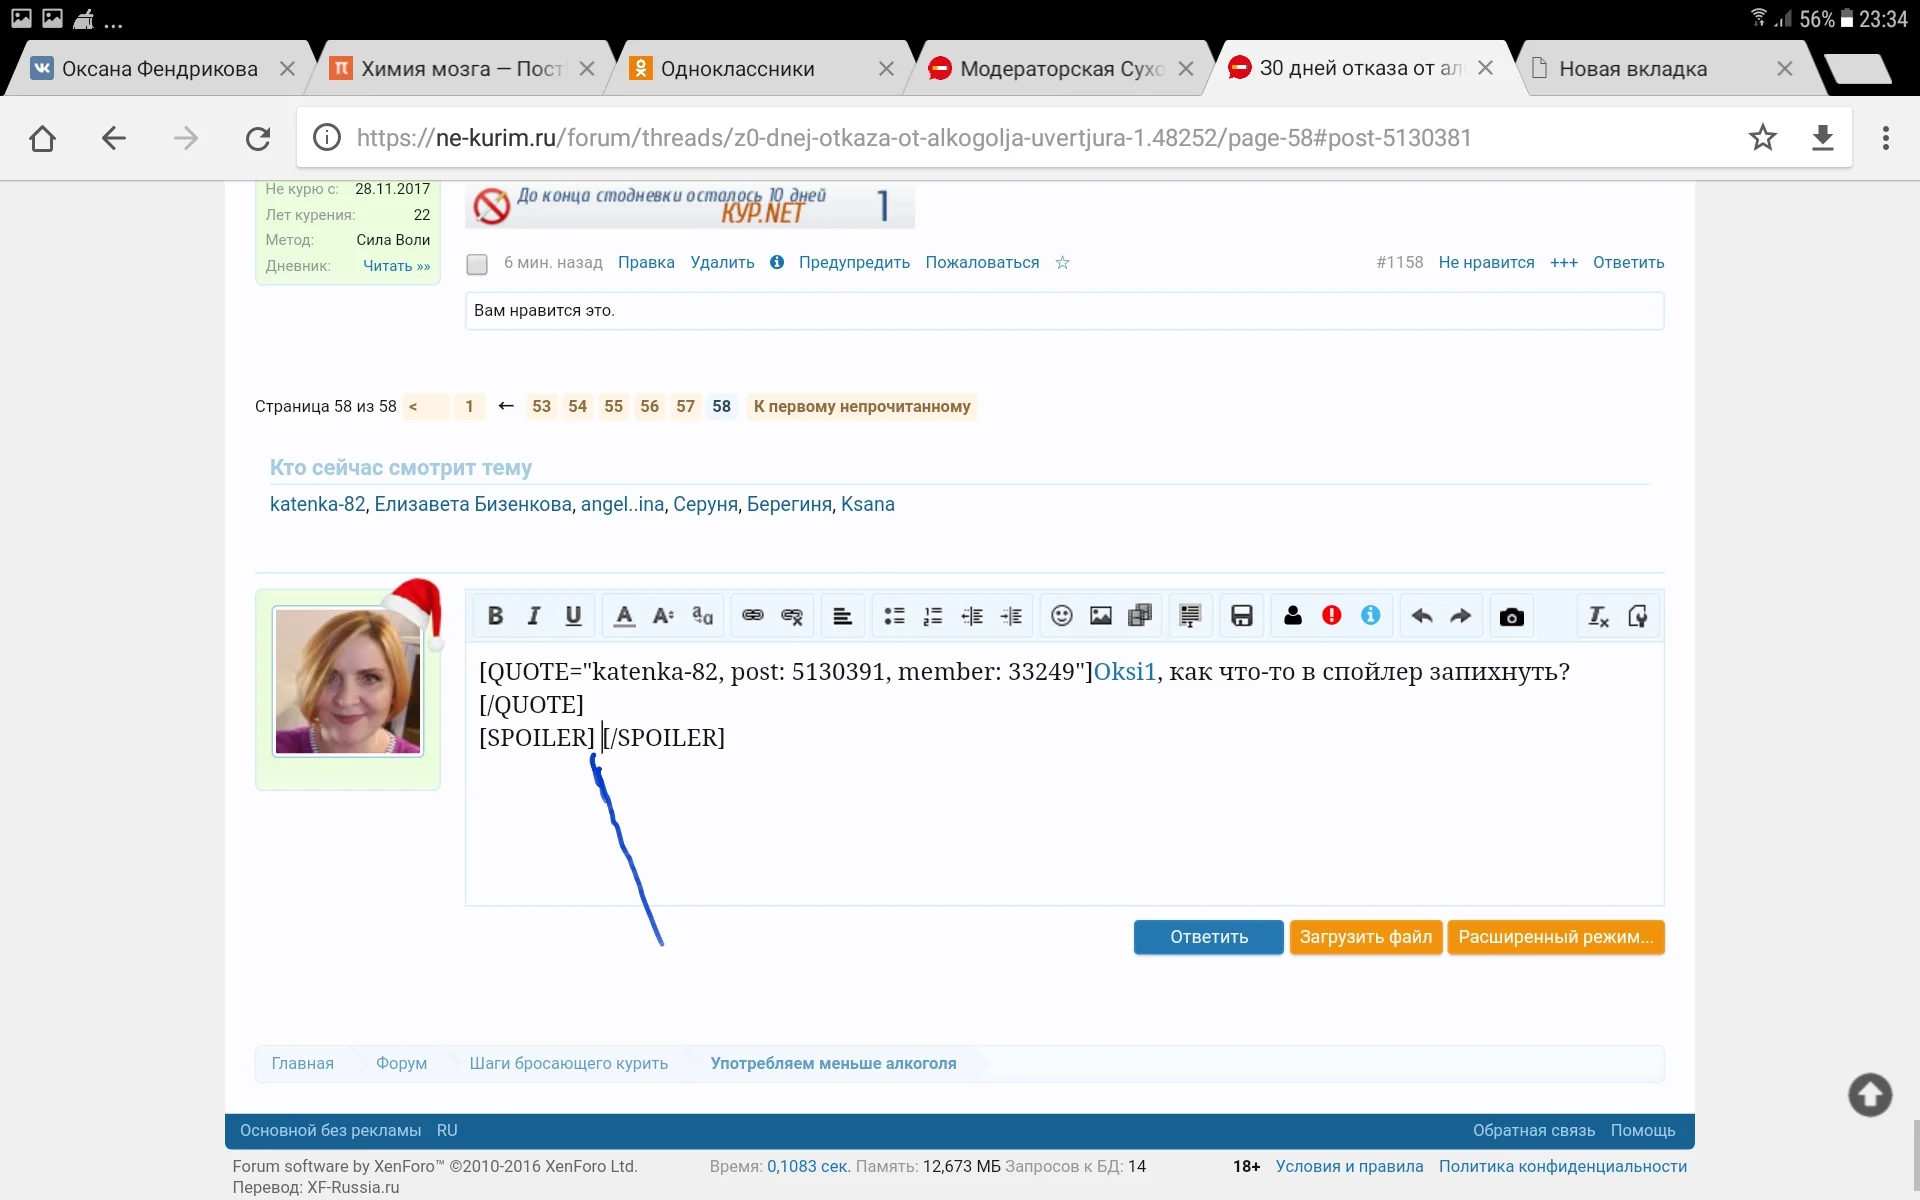Save the message draft with the floppy icon
Viewport: 1920px width, 1200px height.
click(x=1241, y=615)
